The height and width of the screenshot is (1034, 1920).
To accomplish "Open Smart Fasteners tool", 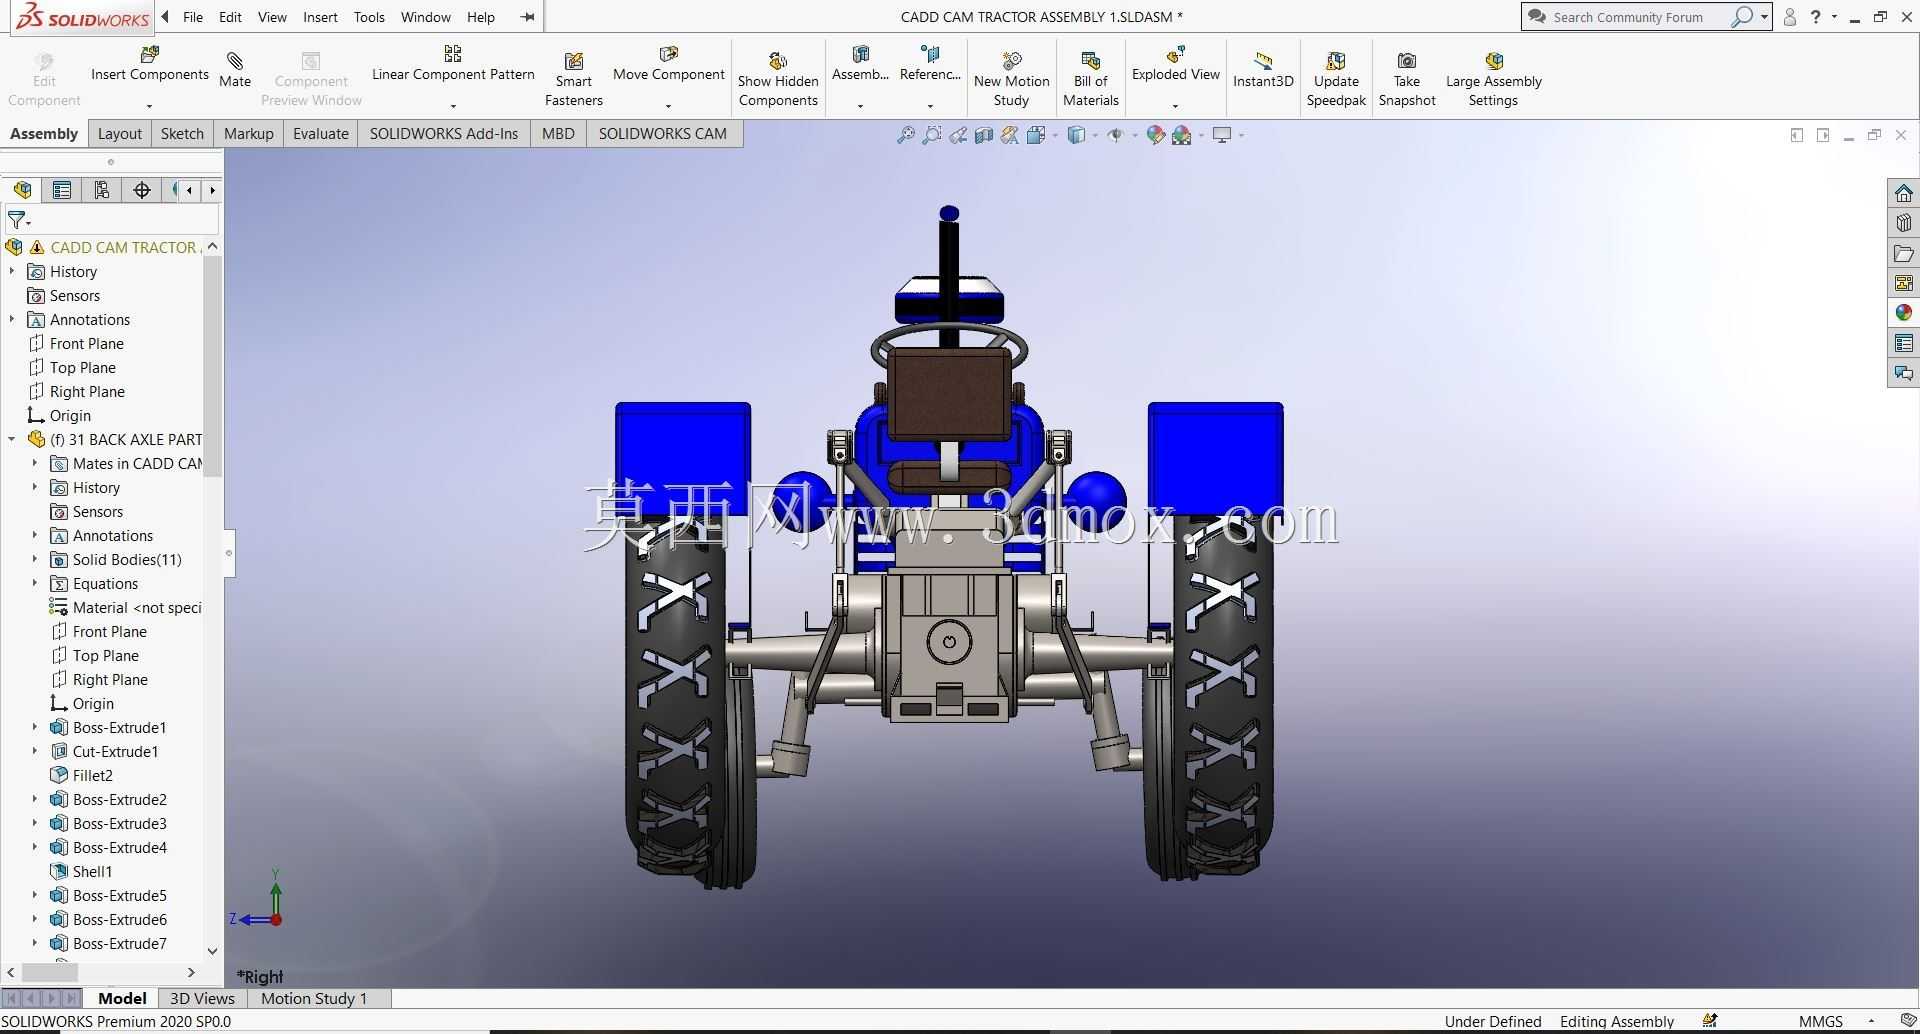I will 573,79.
